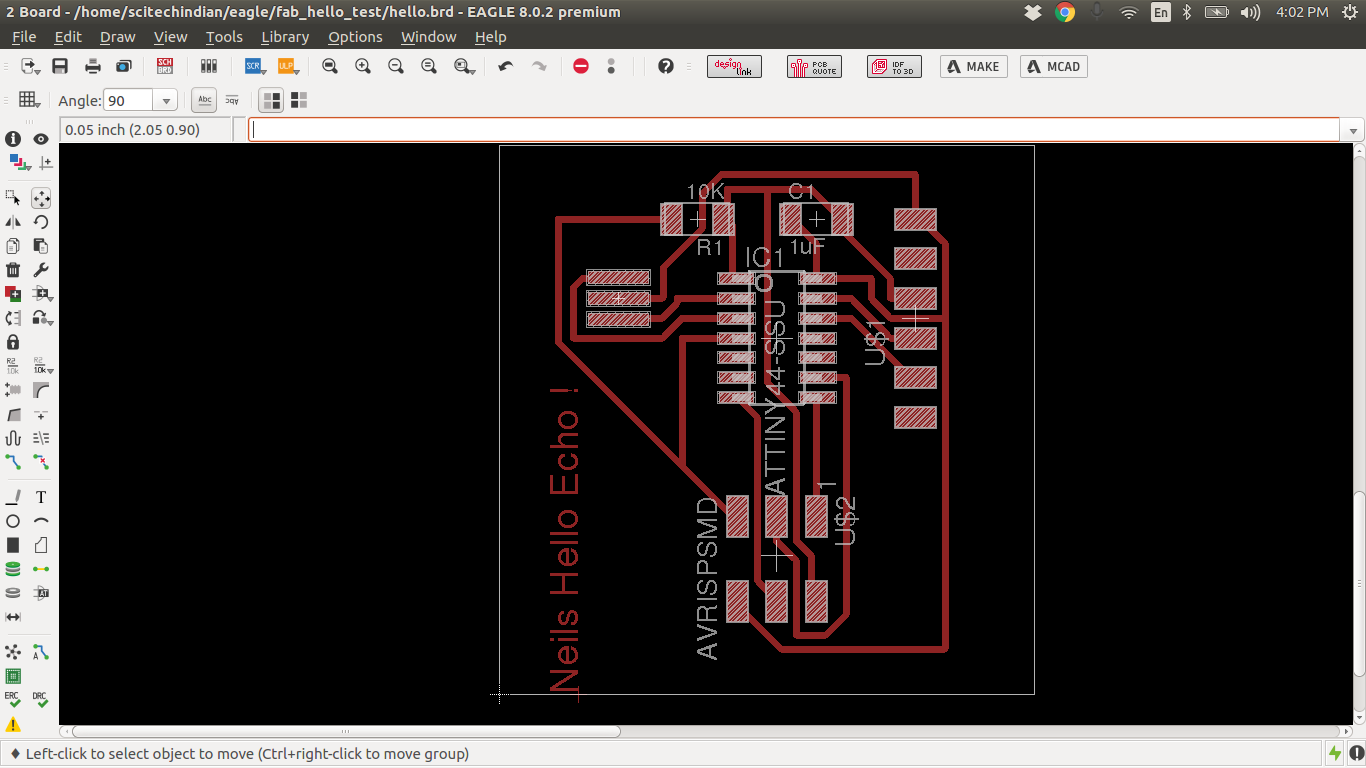Select the Lock tool
Viewport: 1366px width, 768px height.
coord(13,342)
